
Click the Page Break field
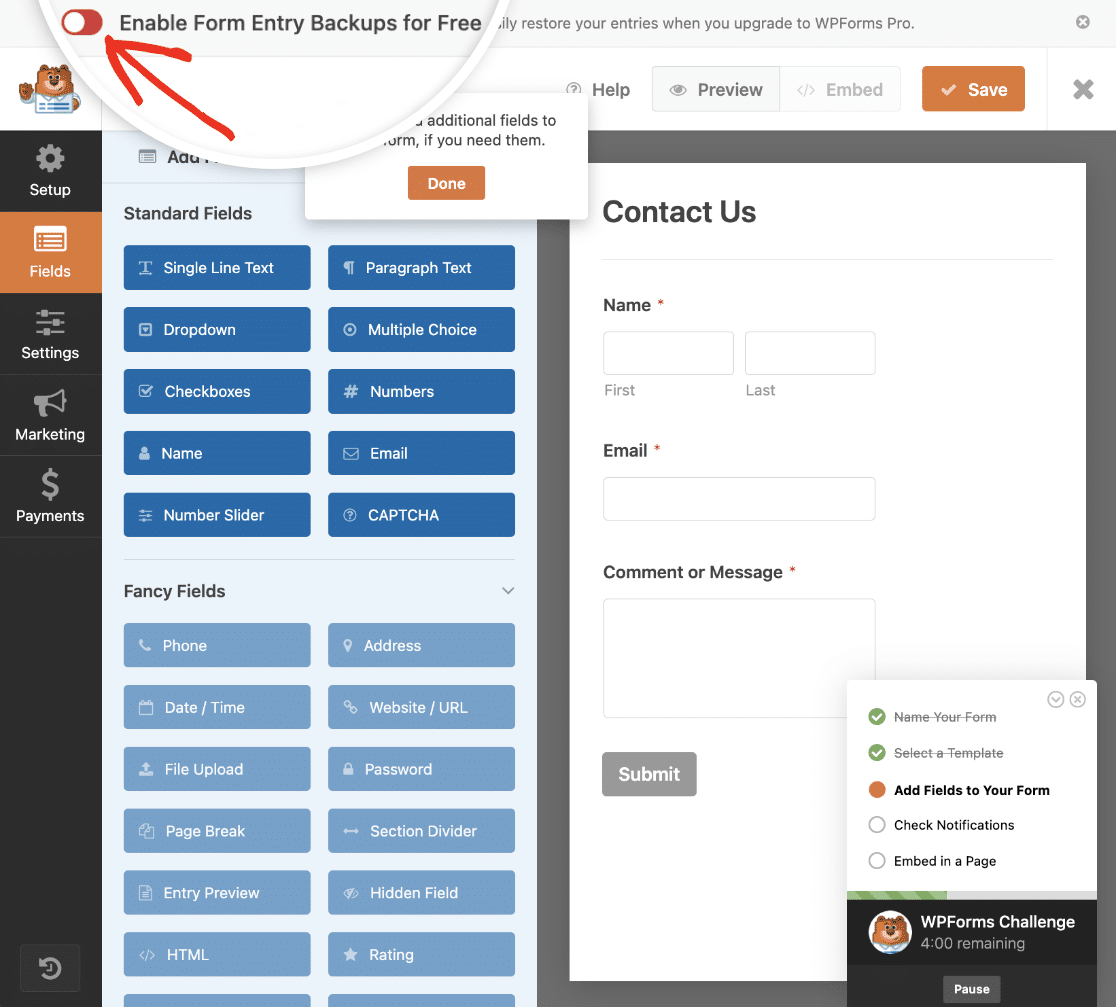click(217, 831)
